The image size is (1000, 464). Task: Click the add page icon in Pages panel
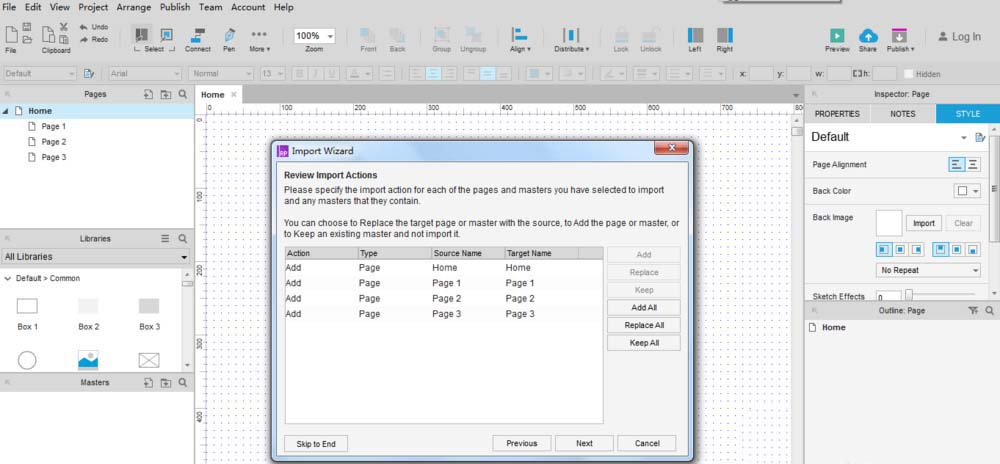[x=149, y=94]
